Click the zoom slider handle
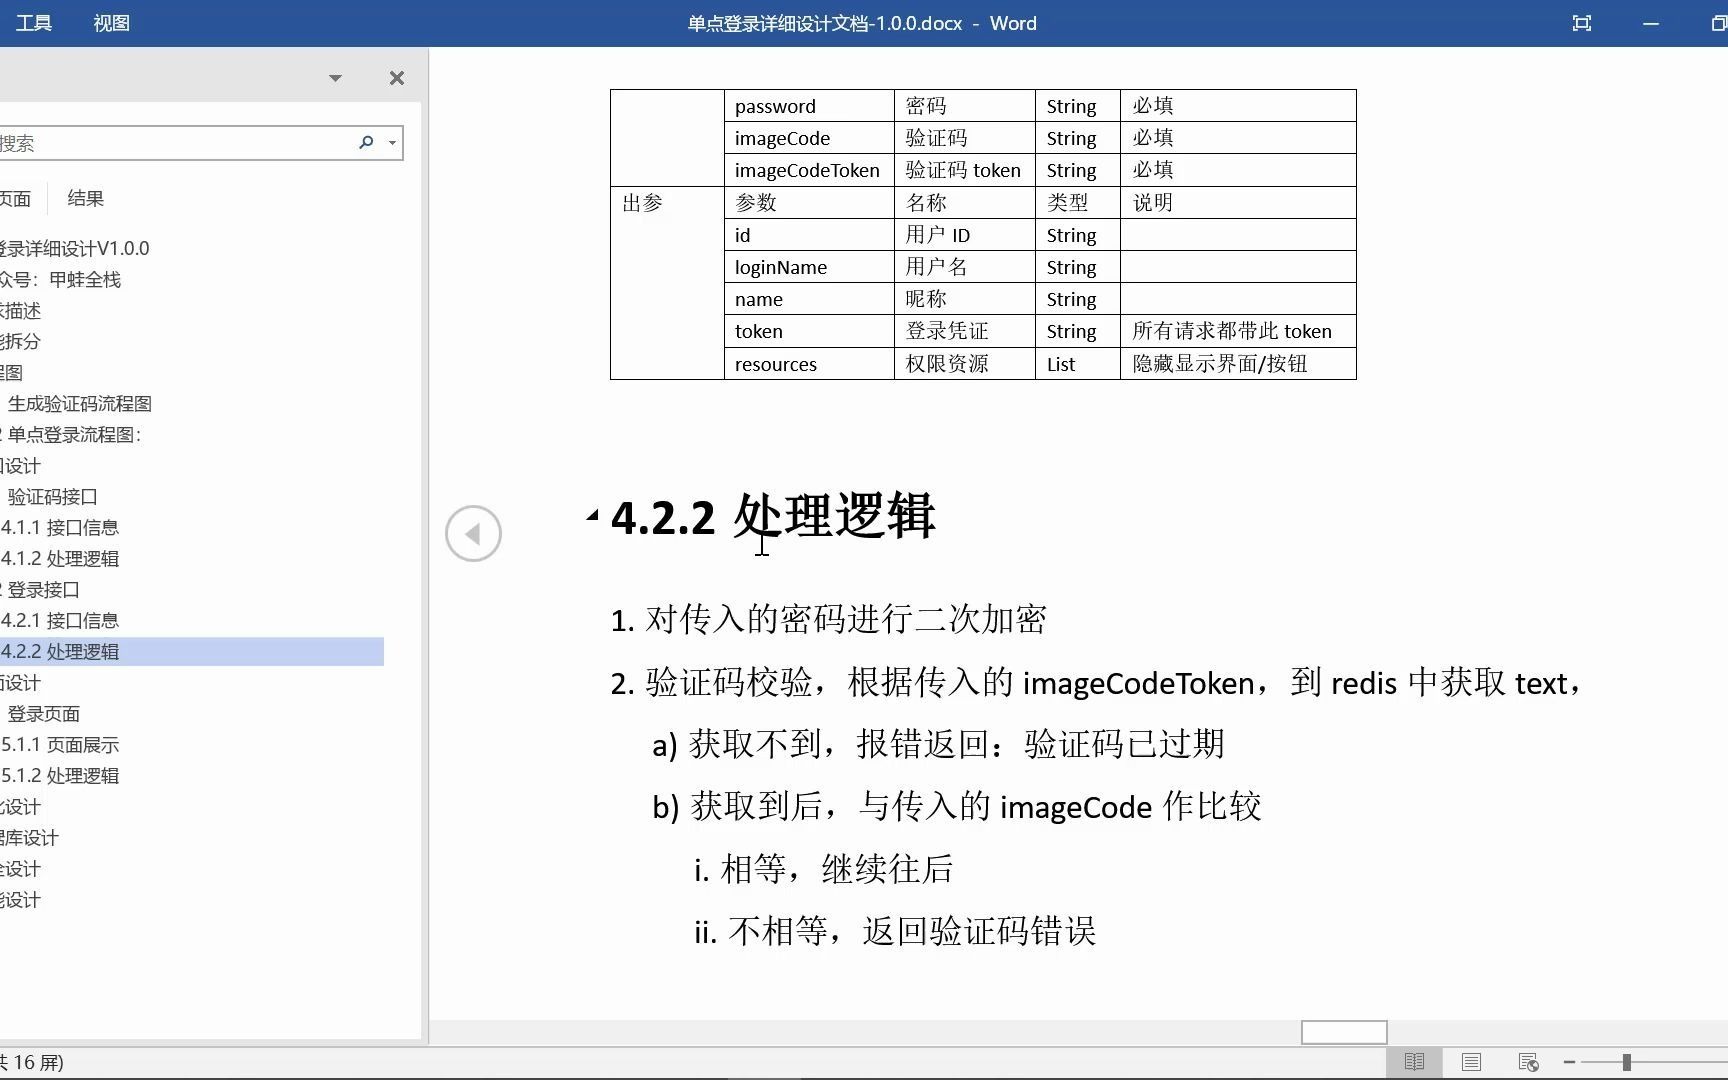Screen dimensions: 1728x1080 [1627, 1062]
